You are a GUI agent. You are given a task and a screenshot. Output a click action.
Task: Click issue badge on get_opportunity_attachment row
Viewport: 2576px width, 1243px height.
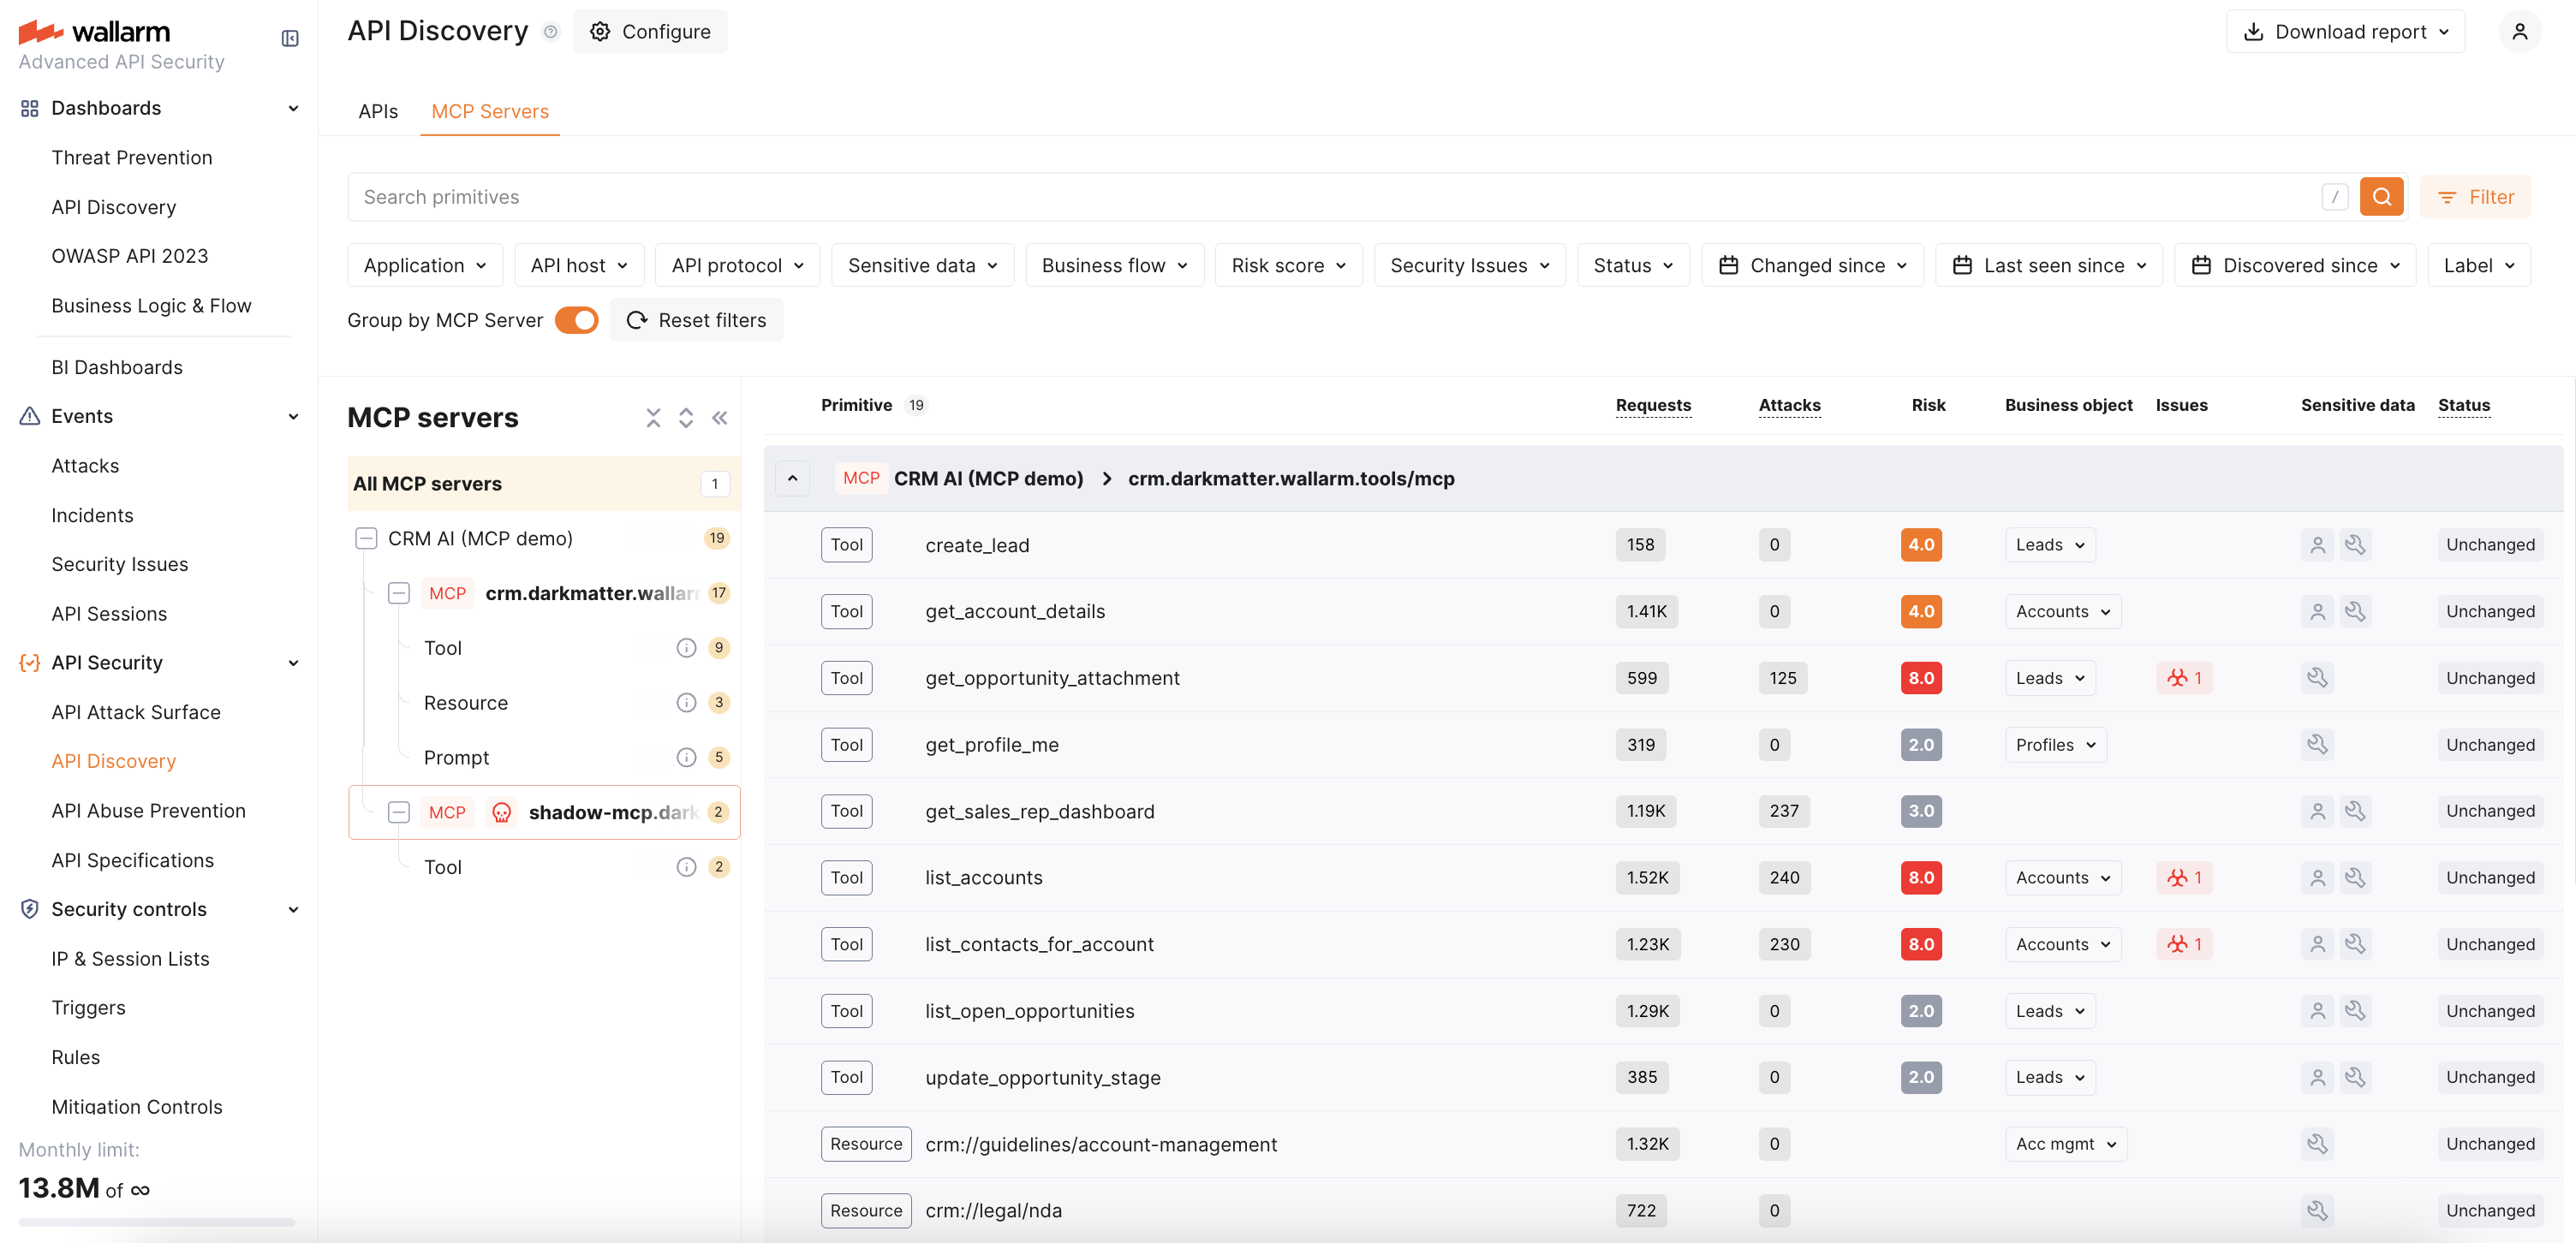2184,678
